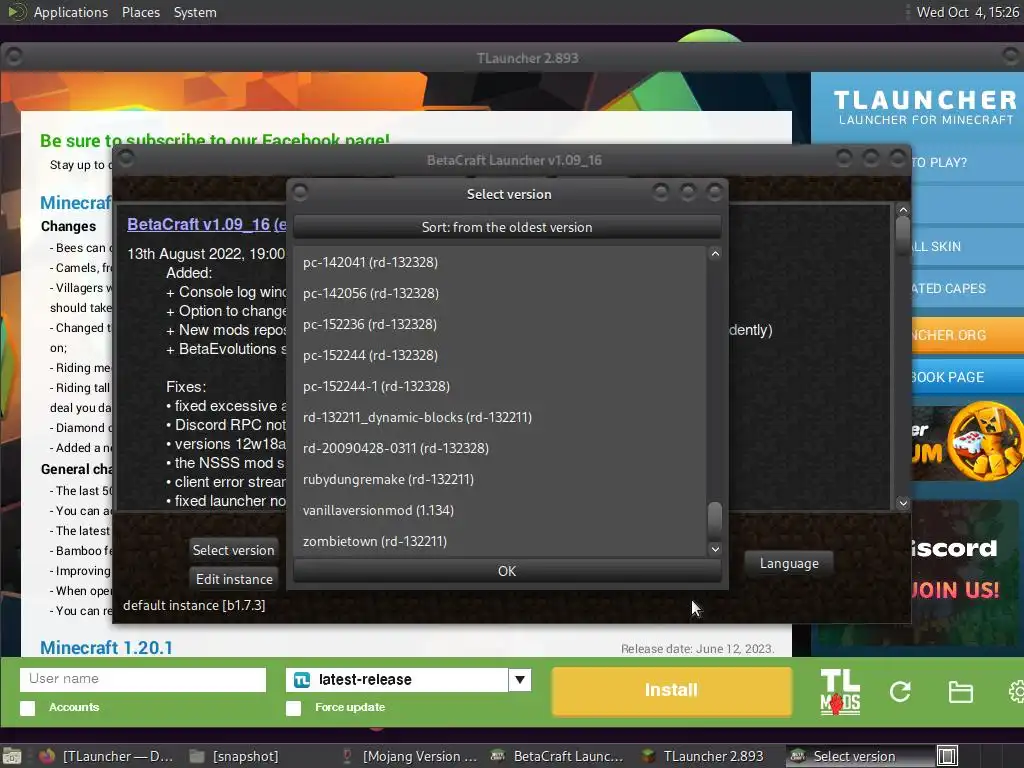Select pc-142041 (rd-132328) version
Screen dimensions: 1024x768
coord(500,262)
